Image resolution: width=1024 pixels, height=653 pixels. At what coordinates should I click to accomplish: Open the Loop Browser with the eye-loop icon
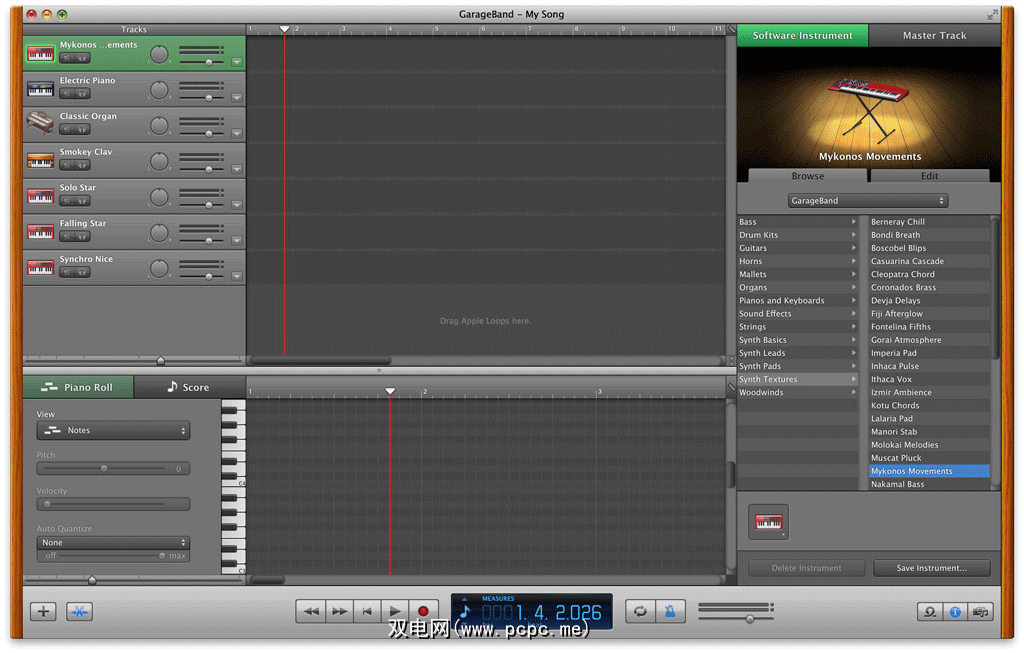point(930,611)
